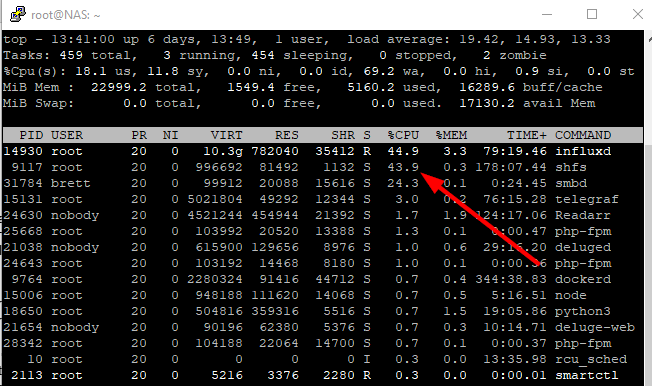Click the PuTTY icon in title bar
The width and height of the screenshot is (652, 386).
(x=17, y=15)
